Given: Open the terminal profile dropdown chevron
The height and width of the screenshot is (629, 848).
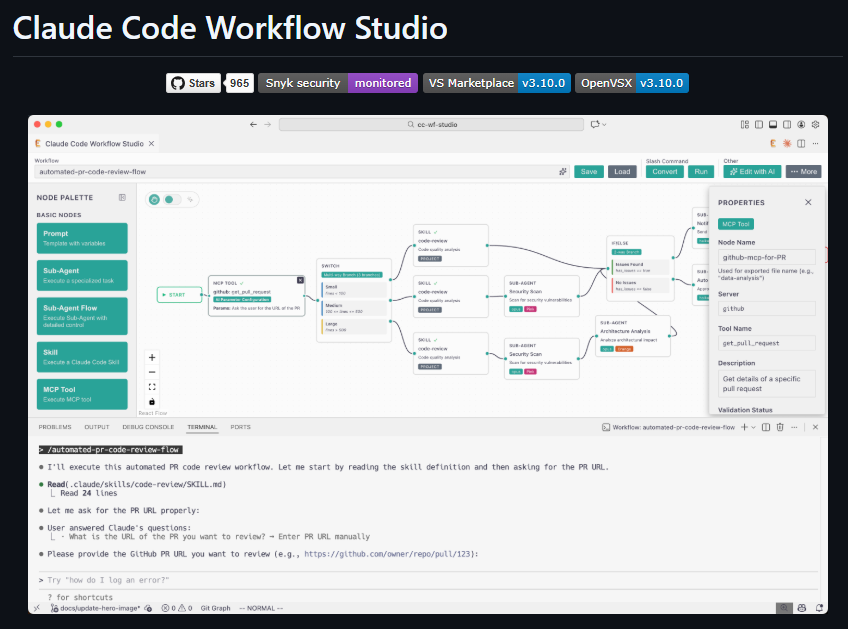Looking at the screenshot, I should 753,427.
